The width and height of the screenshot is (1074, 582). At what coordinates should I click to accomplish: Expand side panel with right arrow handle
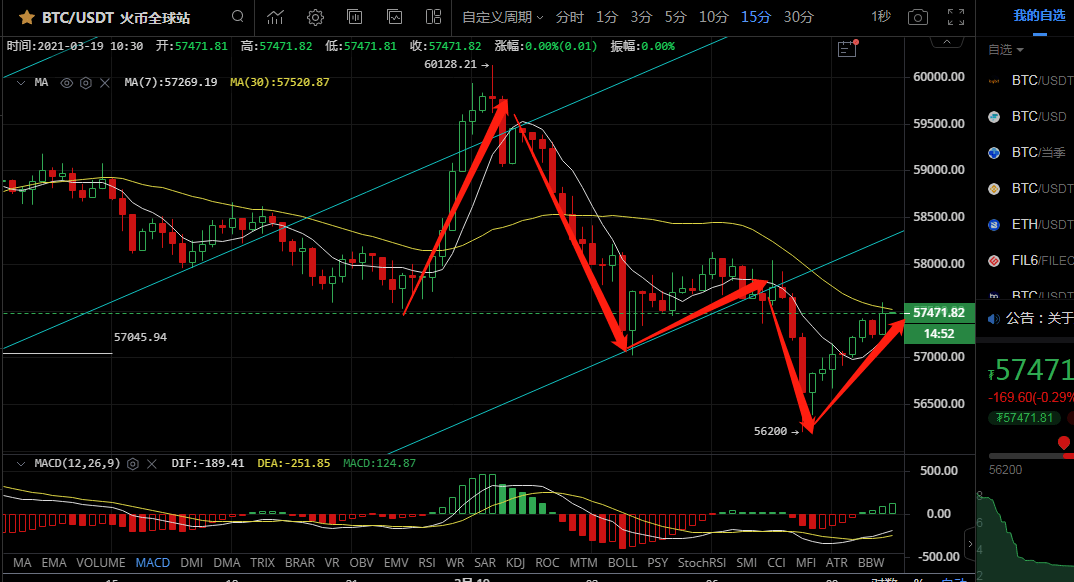(970, 544)
